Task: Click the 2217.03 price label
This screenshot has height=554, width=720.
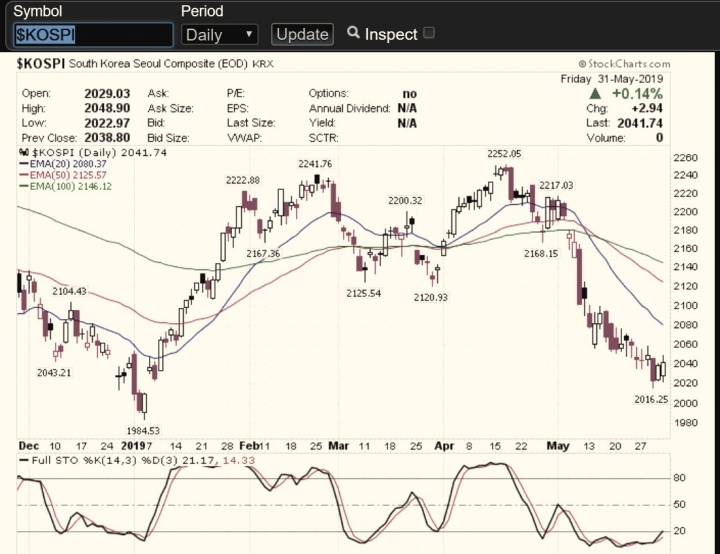Action: coord(556,185)
